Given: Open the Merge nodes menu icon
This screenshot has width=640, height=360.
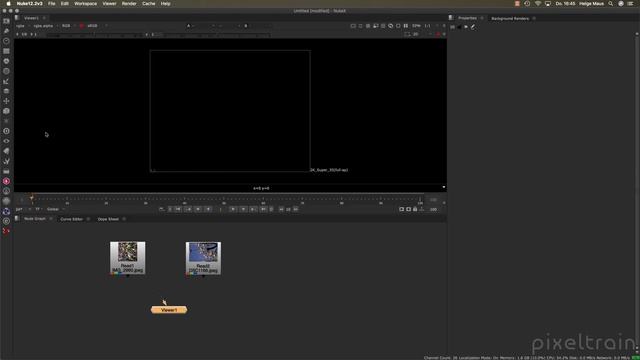Looking at the screenshot, I should click(6, 91).
